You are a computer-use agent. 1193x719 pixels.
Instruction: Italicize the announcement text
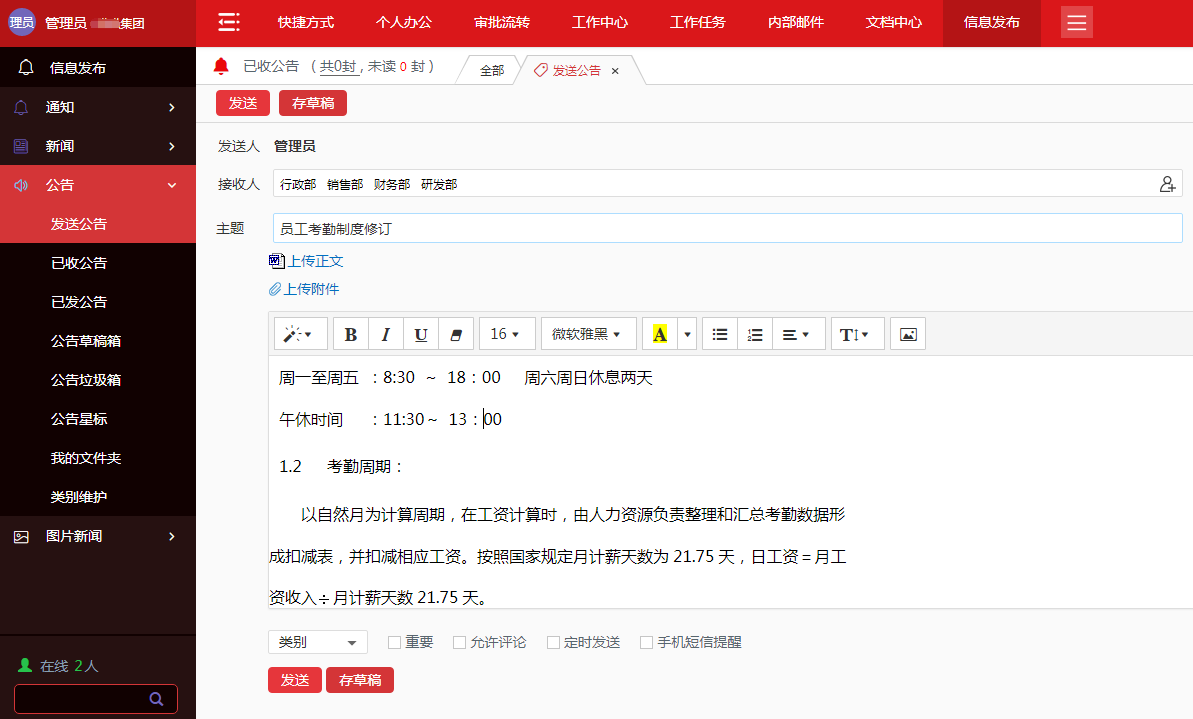[x=385, y=333]
